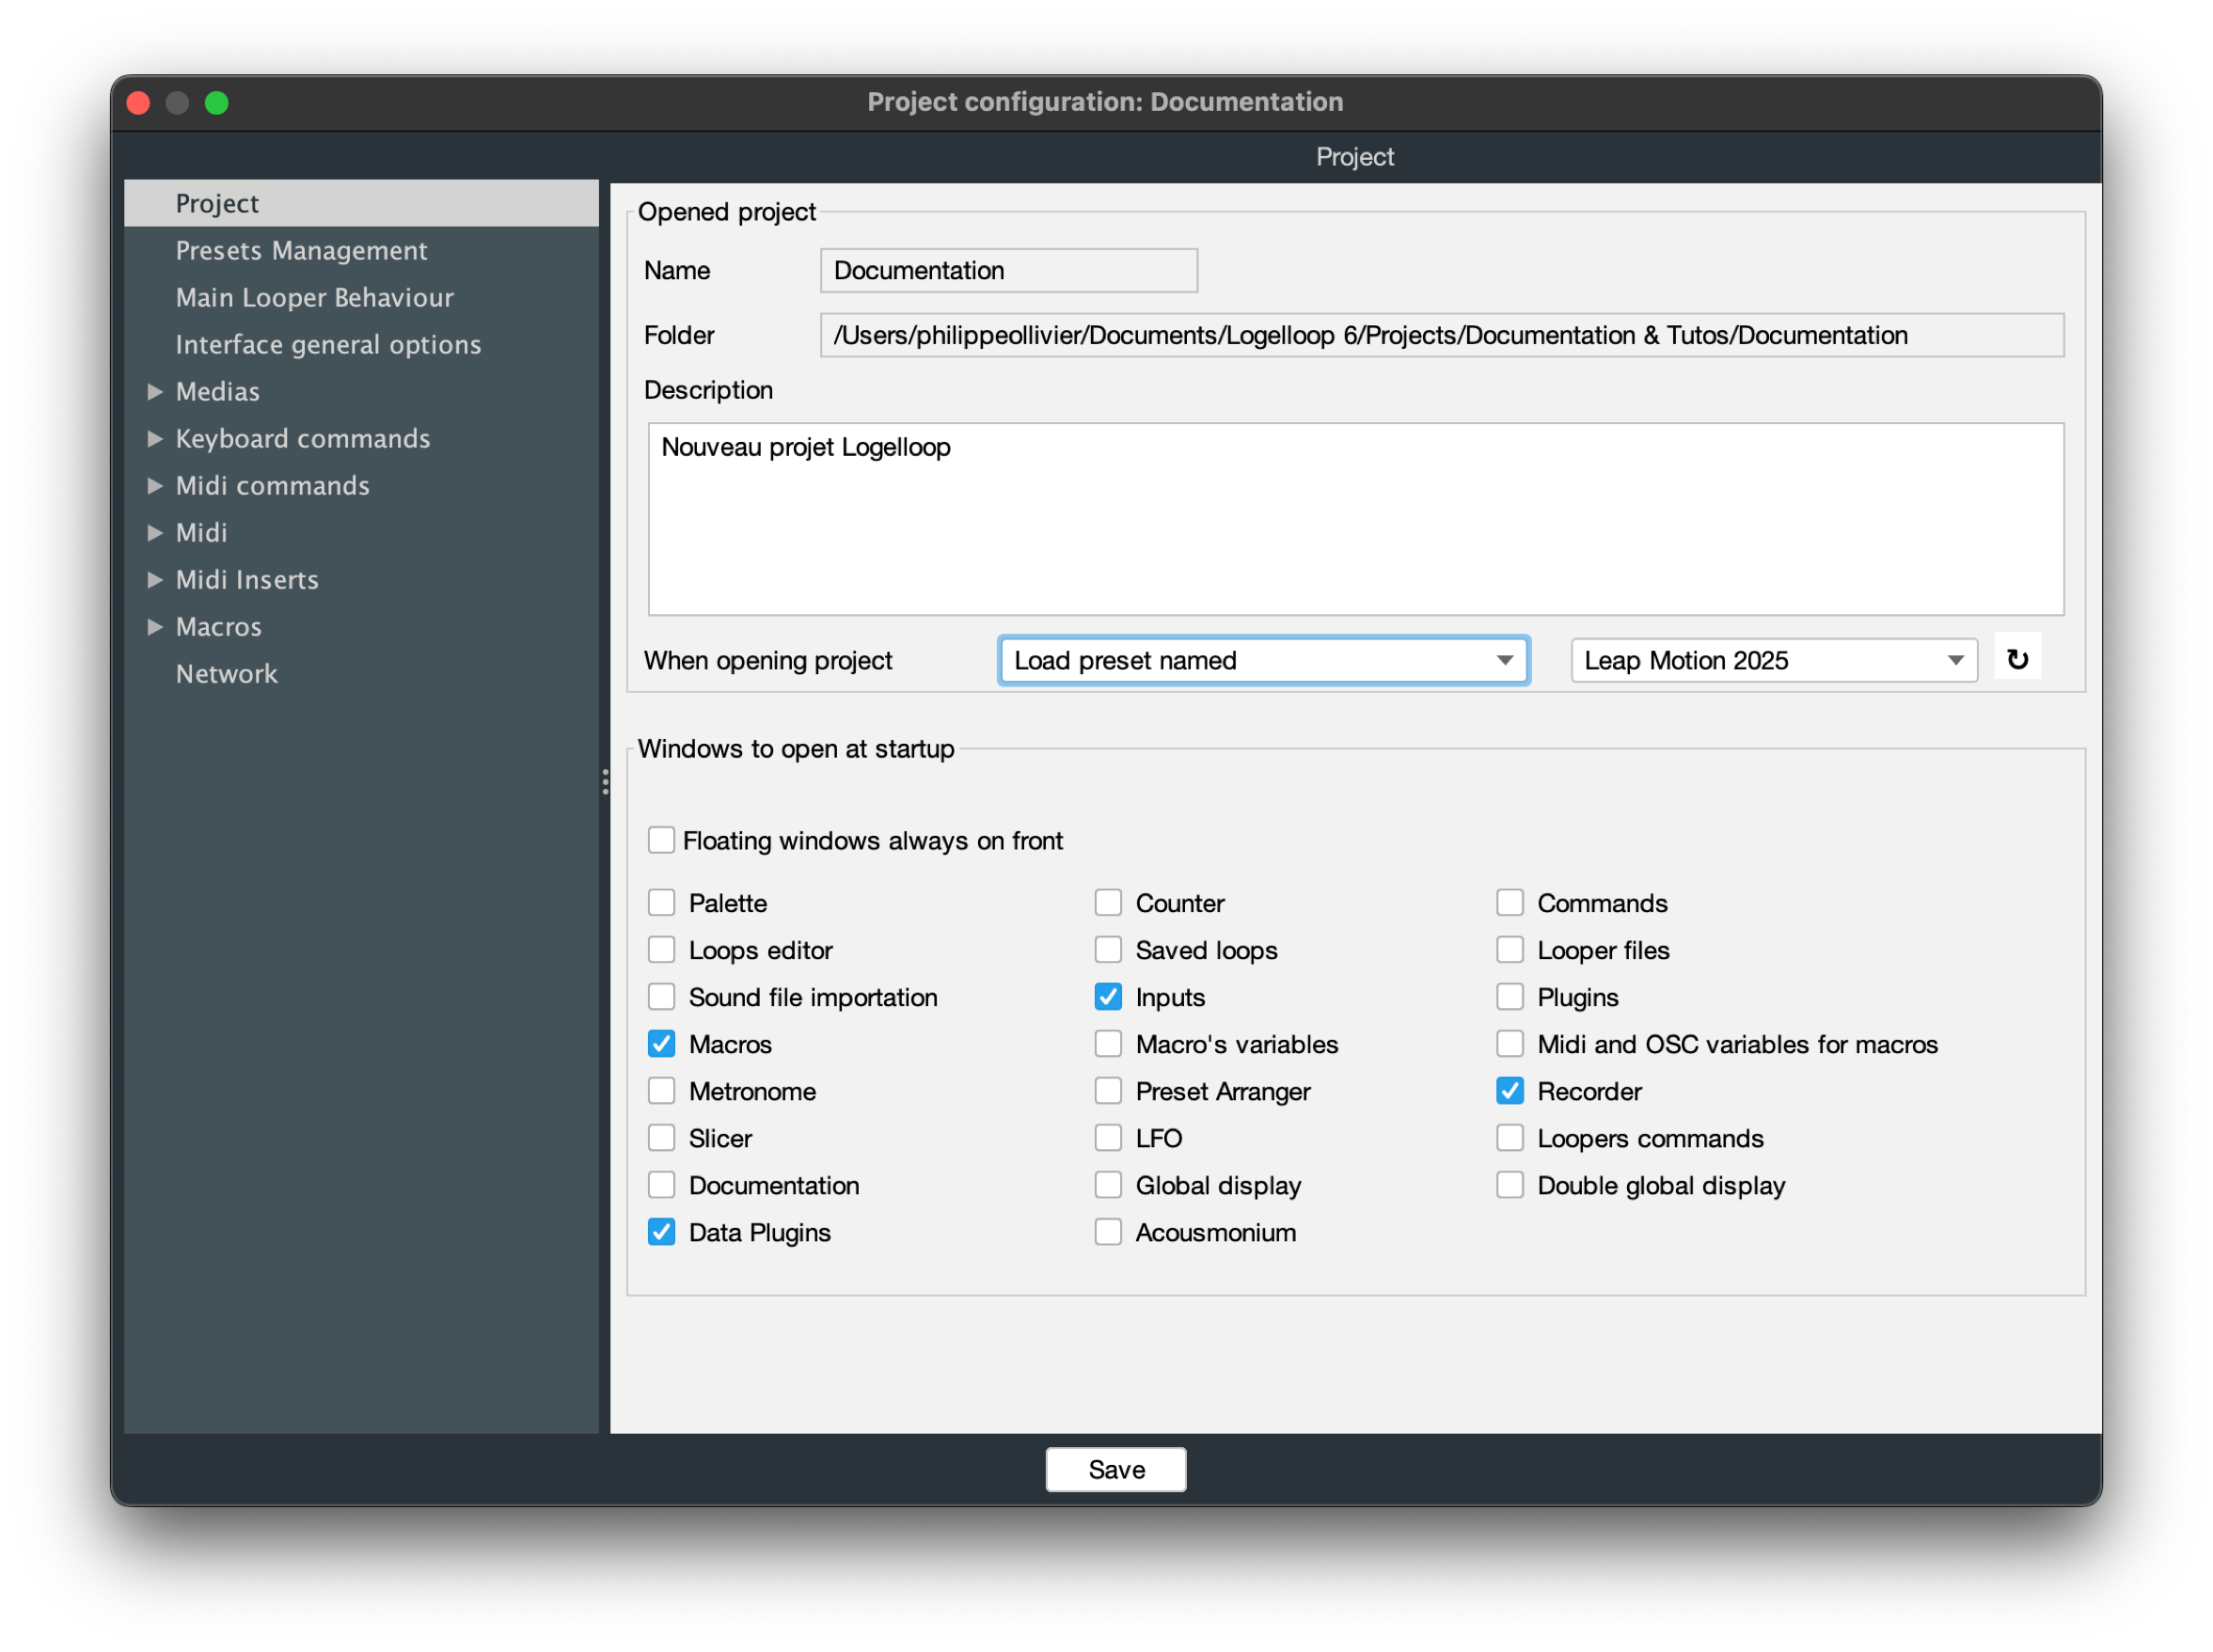Viewport: 2213px width, 1652px height.
Task: Click the sidebar splitter handle dots
Action: 605,781
